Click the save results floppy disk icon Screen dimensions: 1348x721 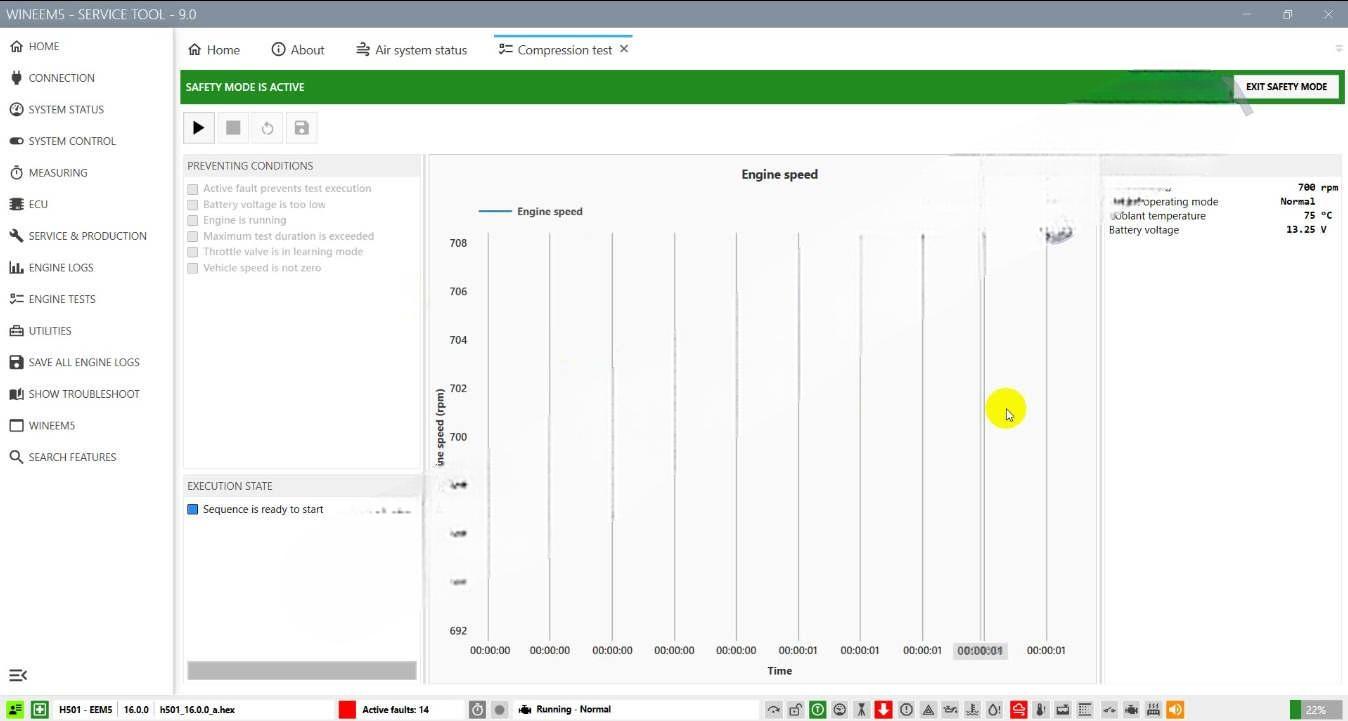pyautogui.click(x=301, y=128)
